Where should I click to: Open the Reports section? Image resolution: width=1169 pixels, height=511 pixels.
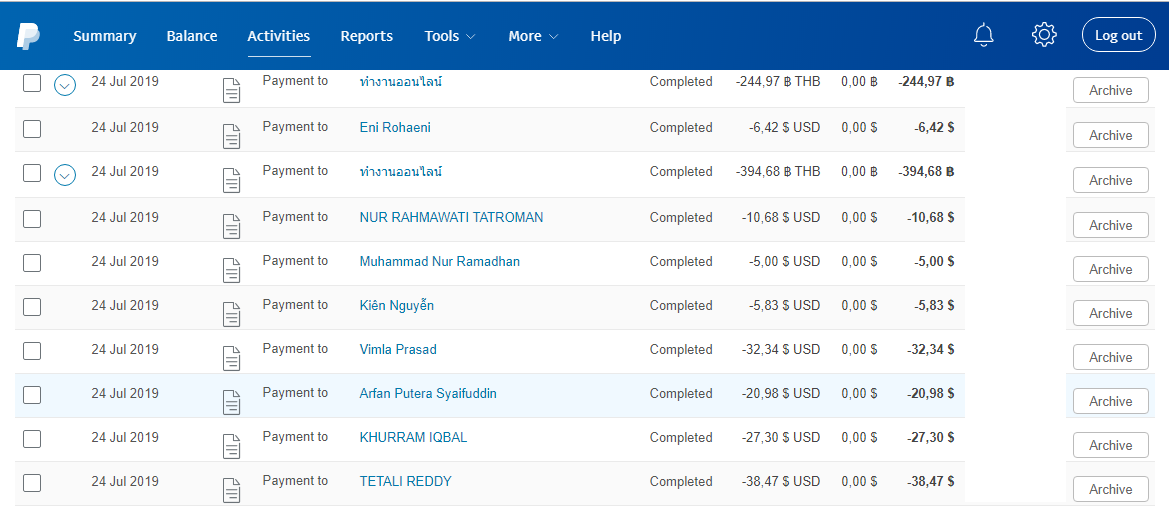367,36
